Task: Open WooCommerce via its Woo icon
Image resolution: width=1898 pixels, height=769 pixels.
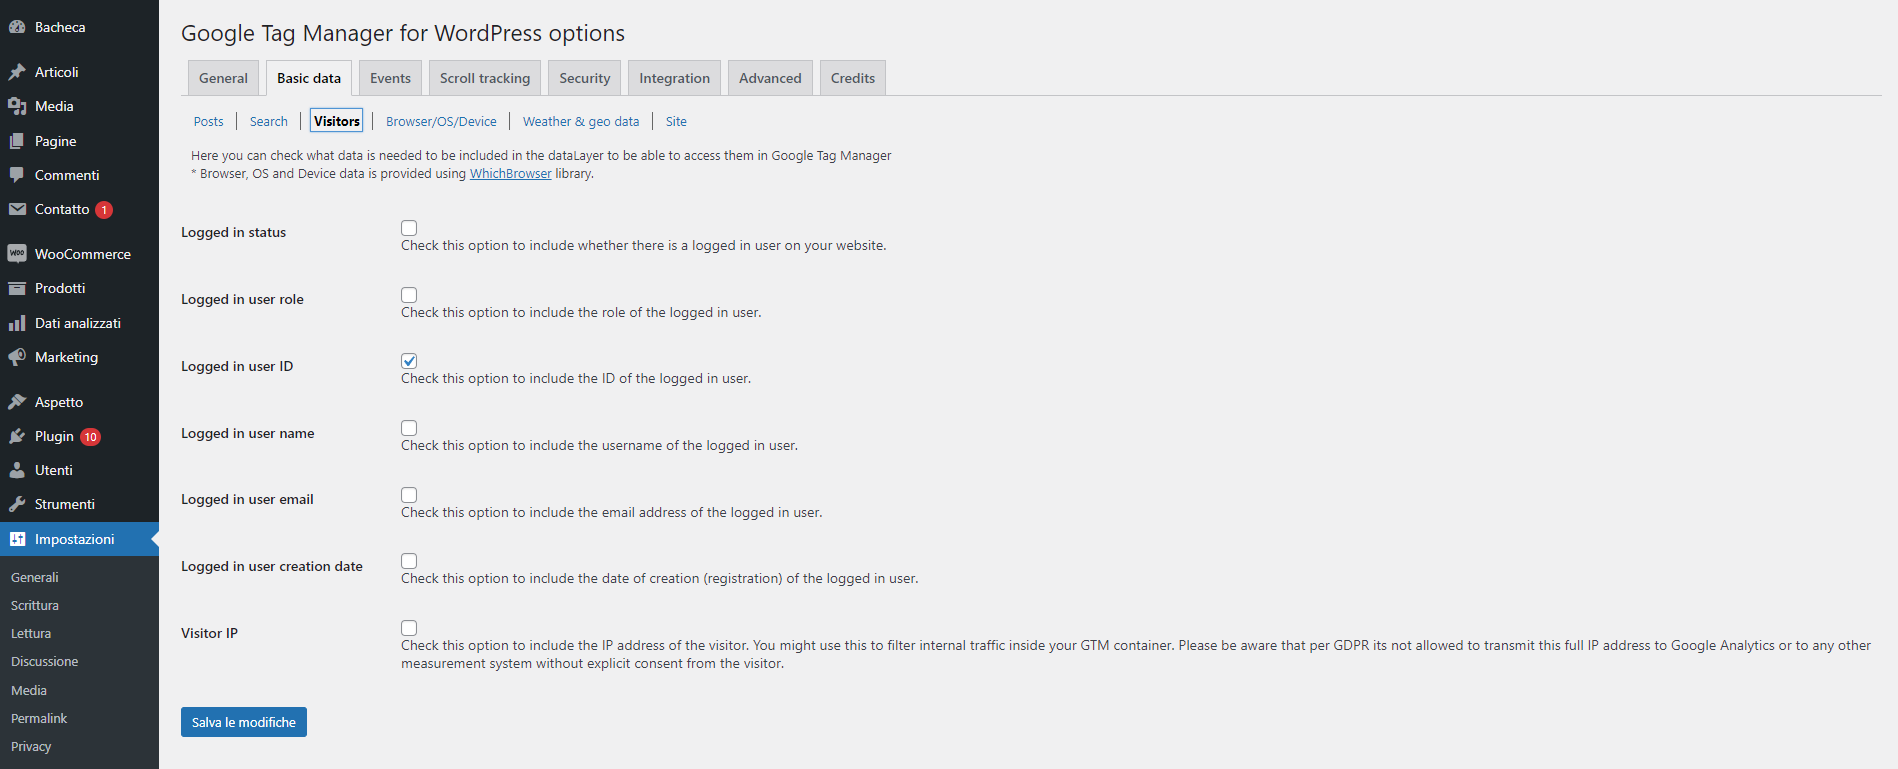Action: [x=17, y=254]
